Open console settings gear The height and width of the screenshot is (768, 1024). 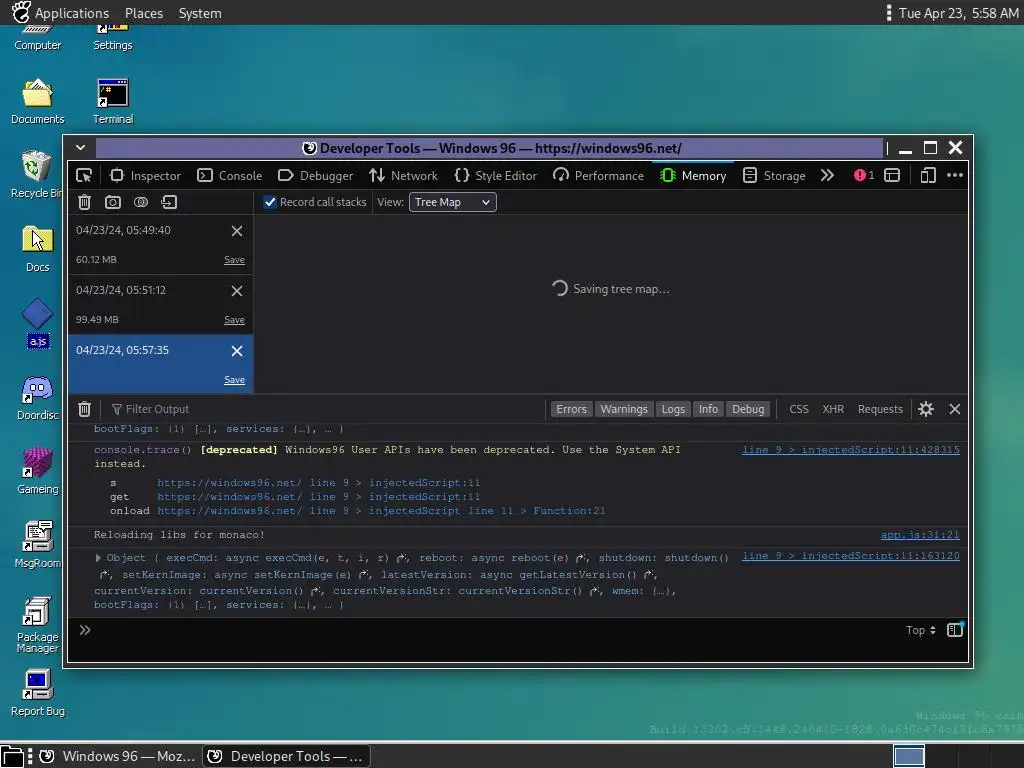point(926,409)
